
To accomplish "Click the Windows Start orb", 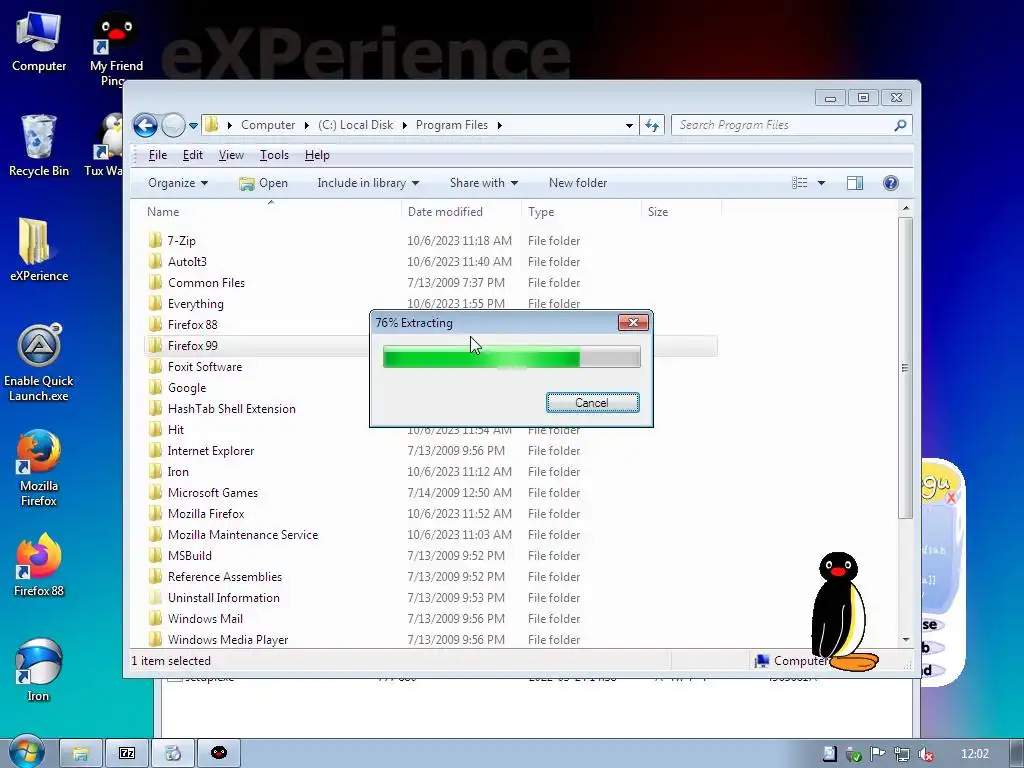I will tap(26, 752).
